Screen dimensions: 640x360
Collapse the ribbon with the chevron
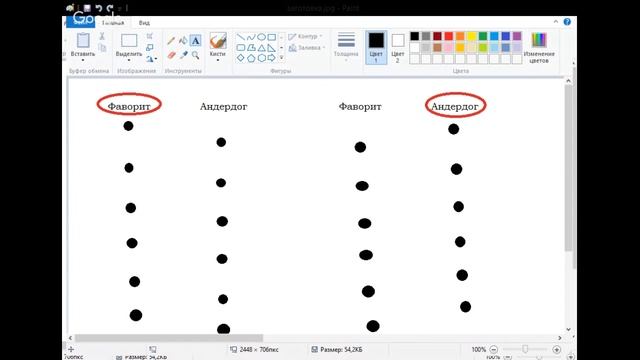[x=556, y=22]
